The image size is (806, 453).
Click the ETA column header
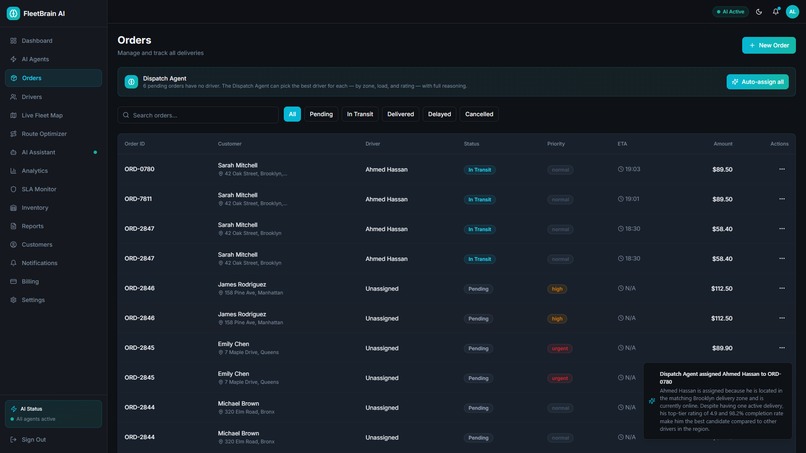[x=622, y=144]
